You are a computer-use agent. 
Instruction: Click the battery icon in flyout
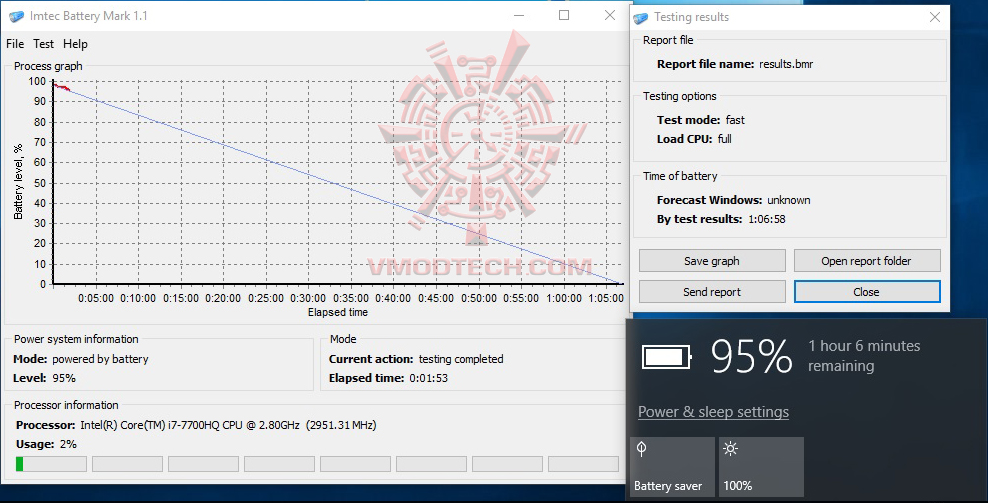(x=667, y=357)
